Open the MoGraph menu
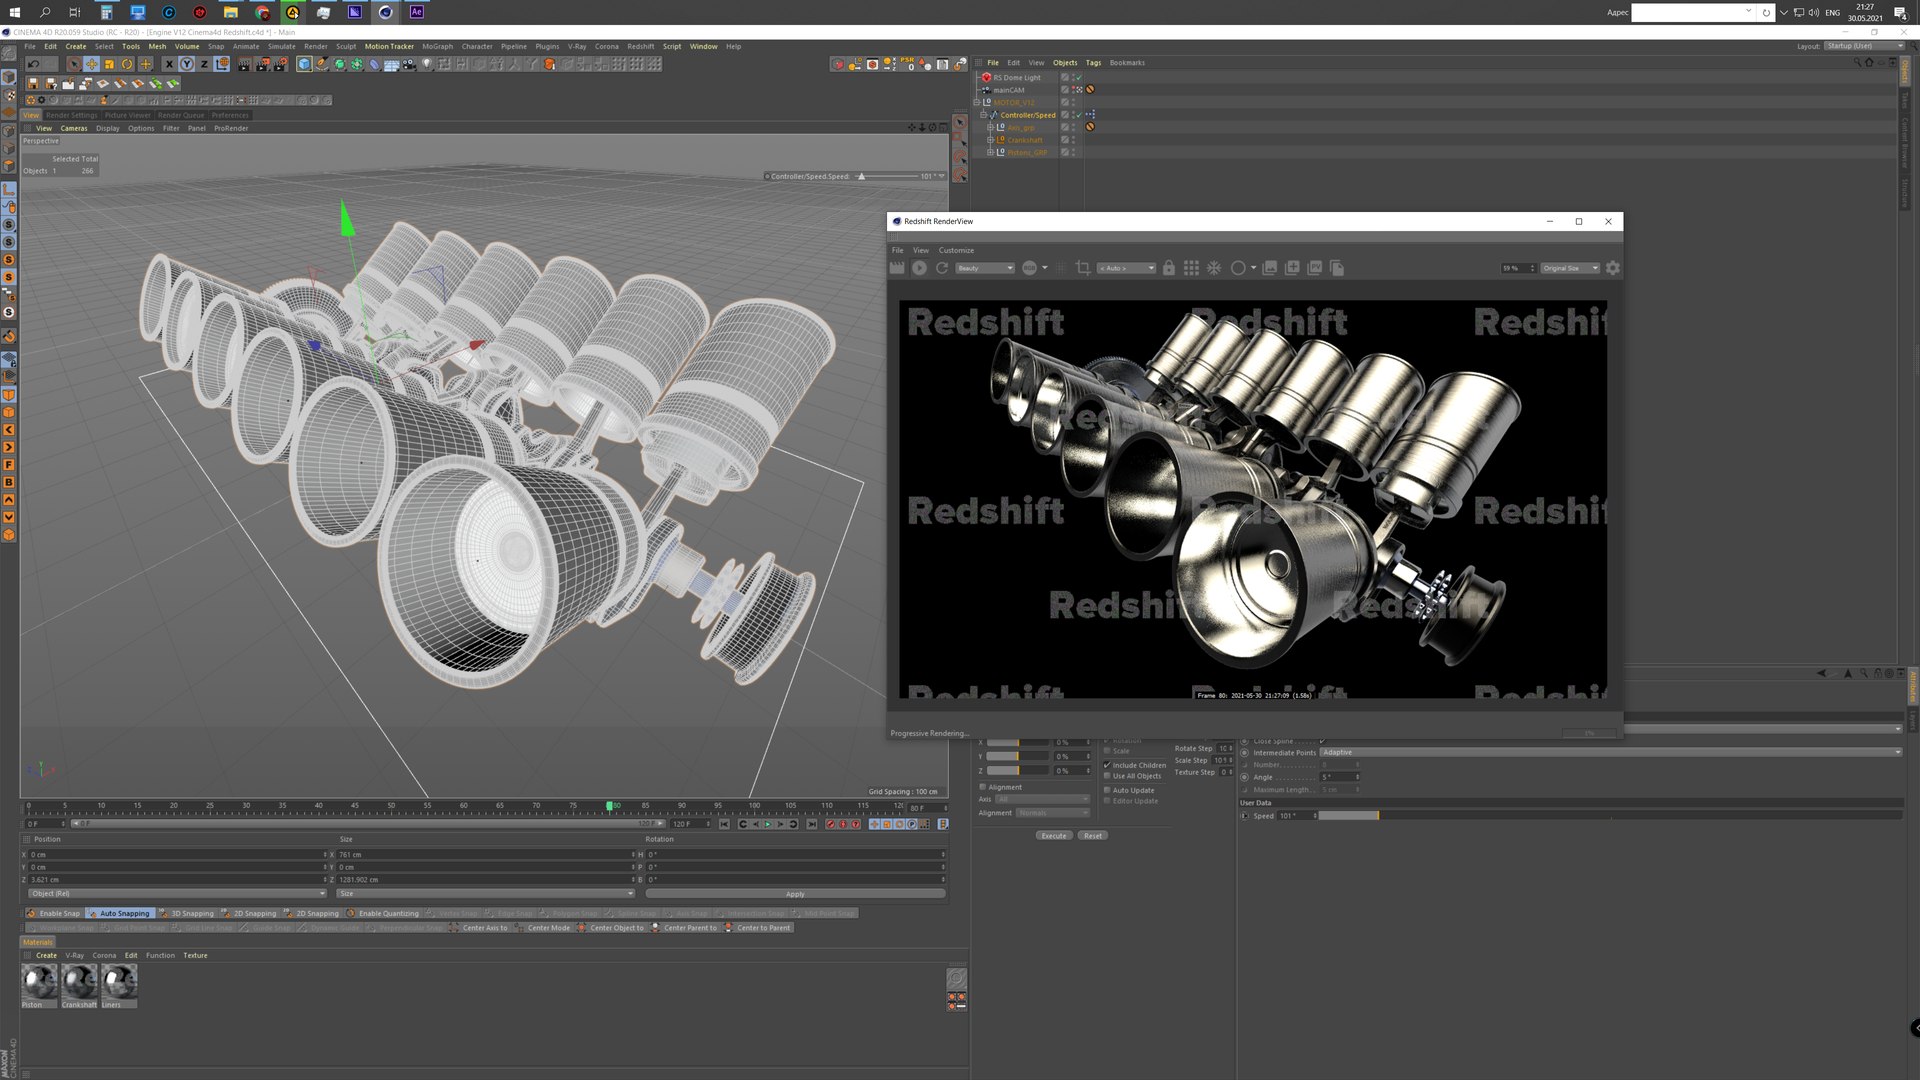 pyautogui.click(x=437, y=46)
